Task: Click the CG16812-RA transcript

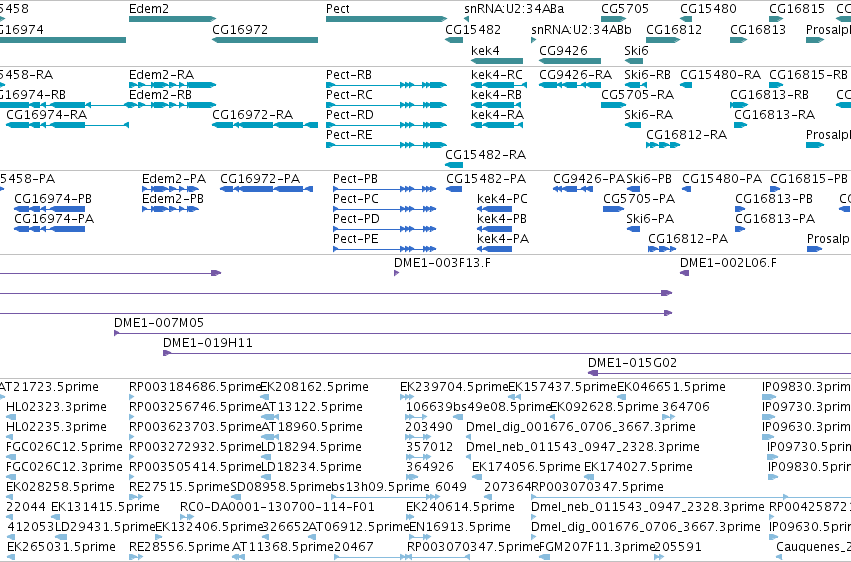Action: (663, 145)
